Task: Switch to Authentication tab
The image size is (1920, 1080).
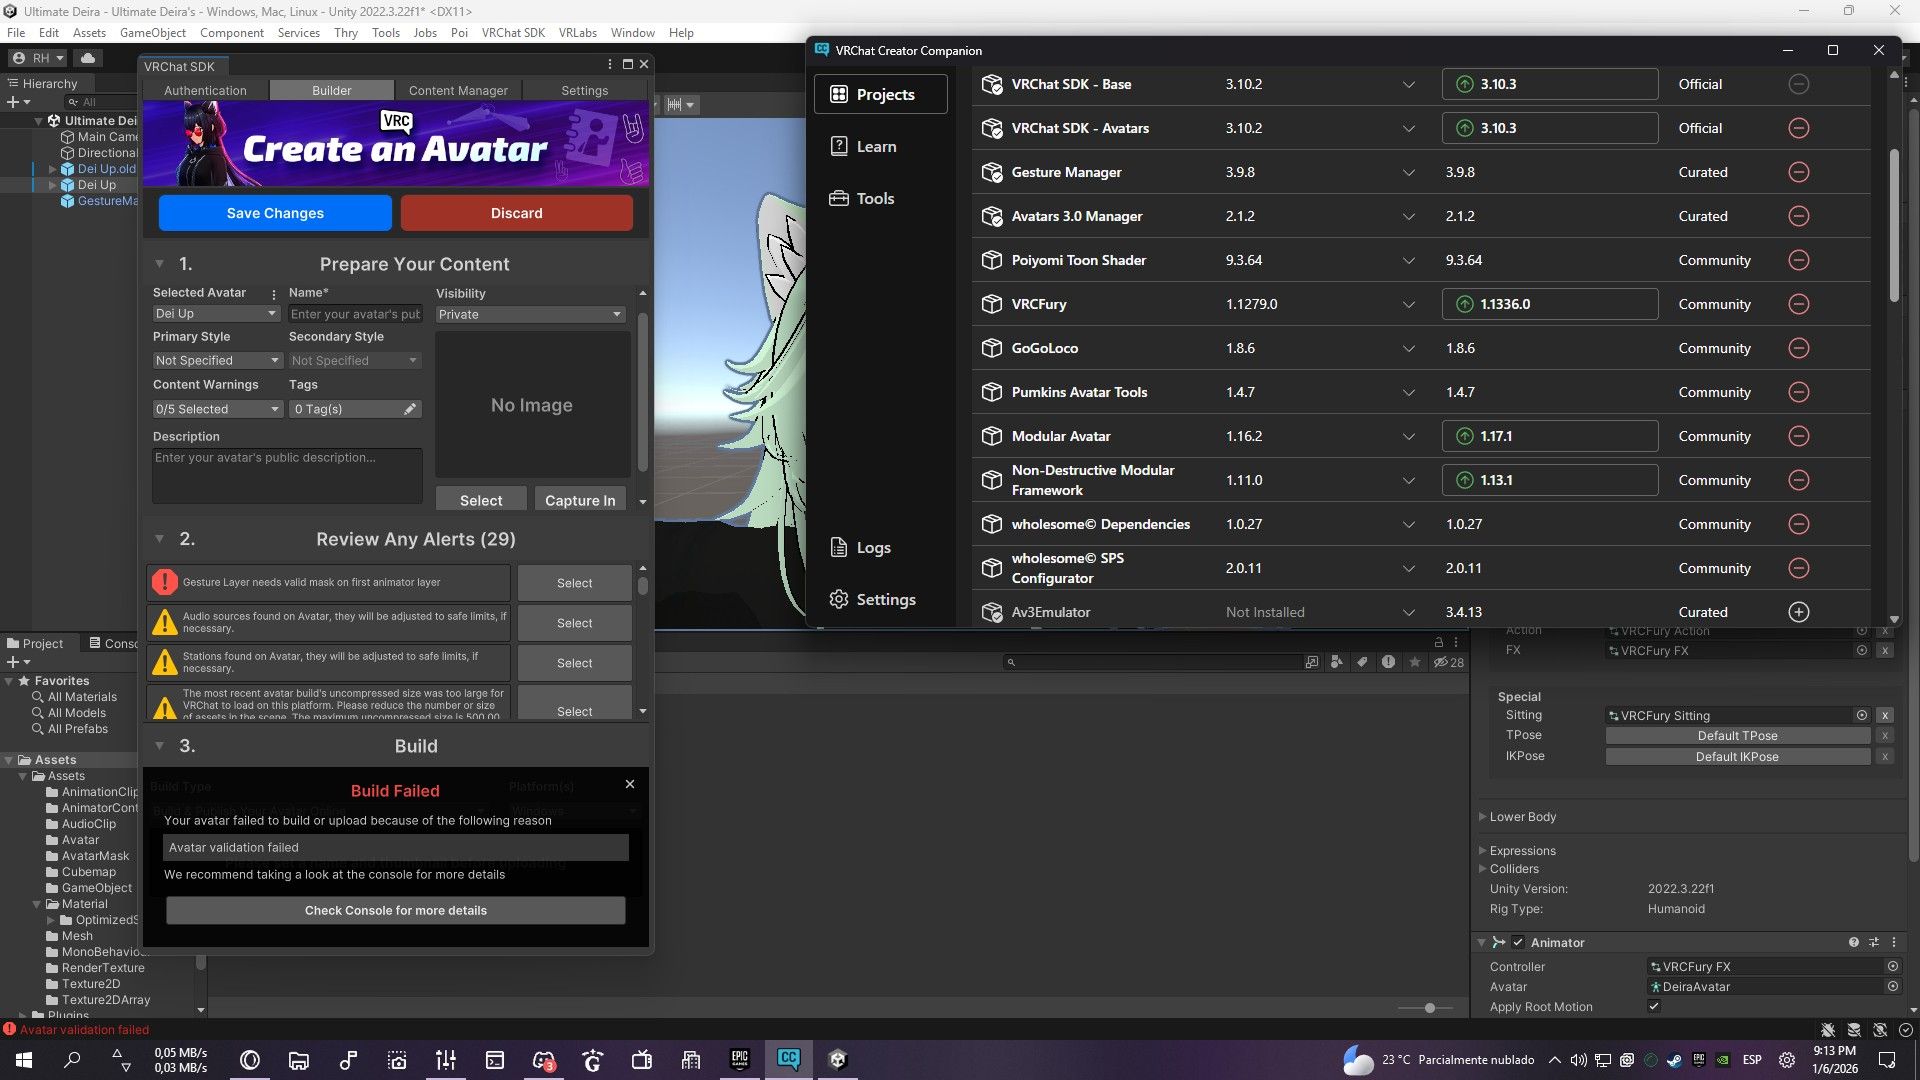Action: 205,90
